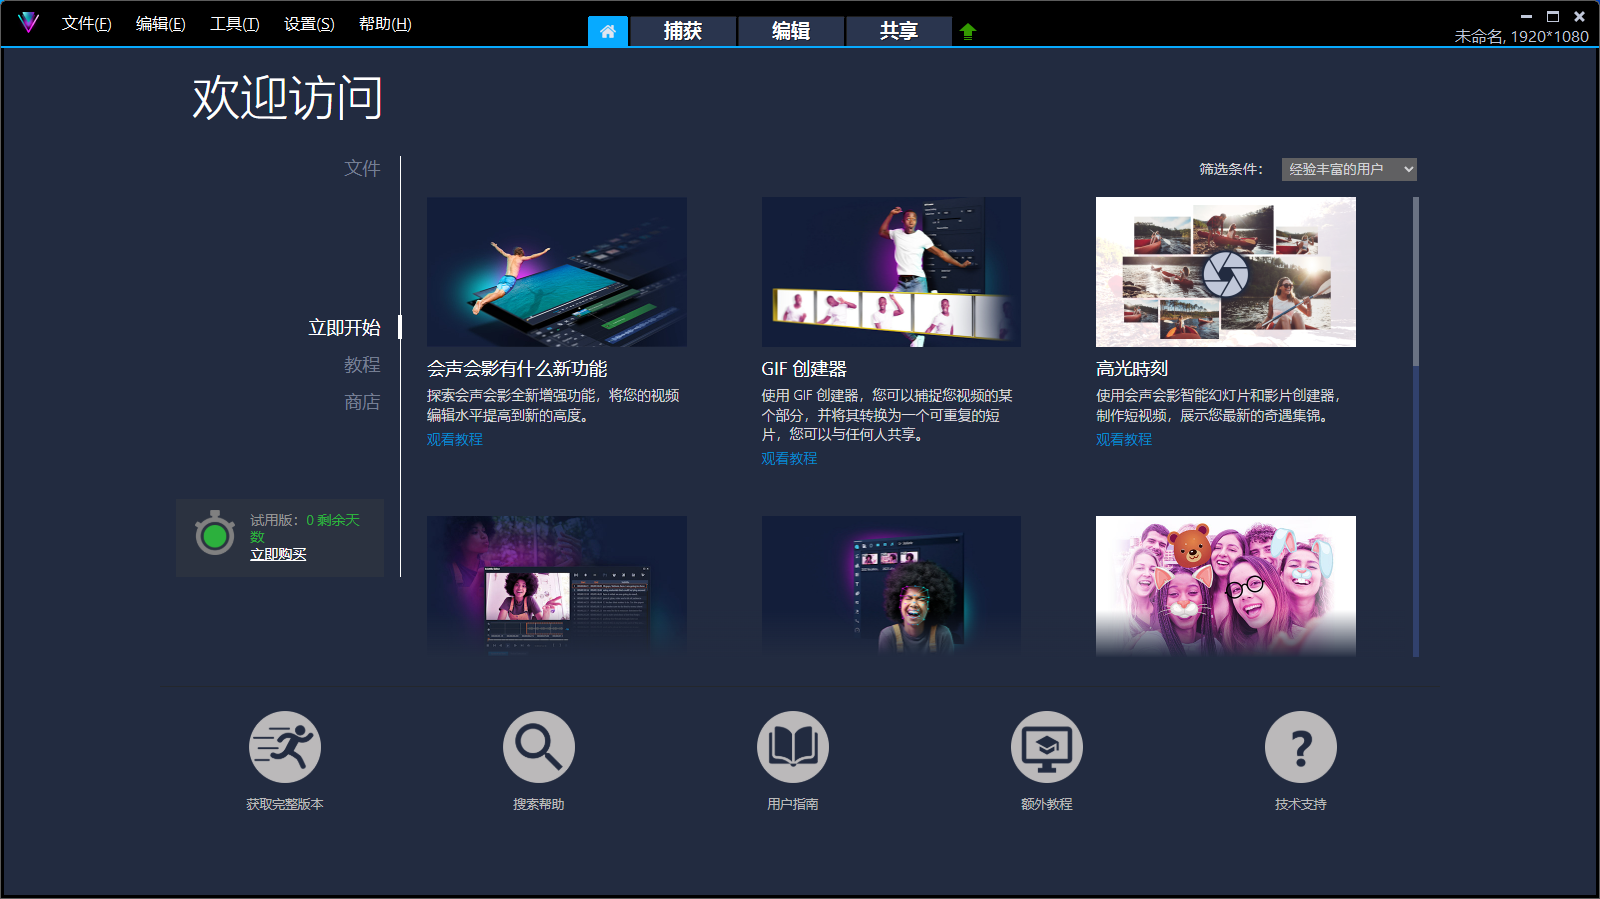Screen dimensions: 1600x899
Task: Click 观看教程 under 高光時刻
Action: pyautogui.click(x=1123, y=439)
